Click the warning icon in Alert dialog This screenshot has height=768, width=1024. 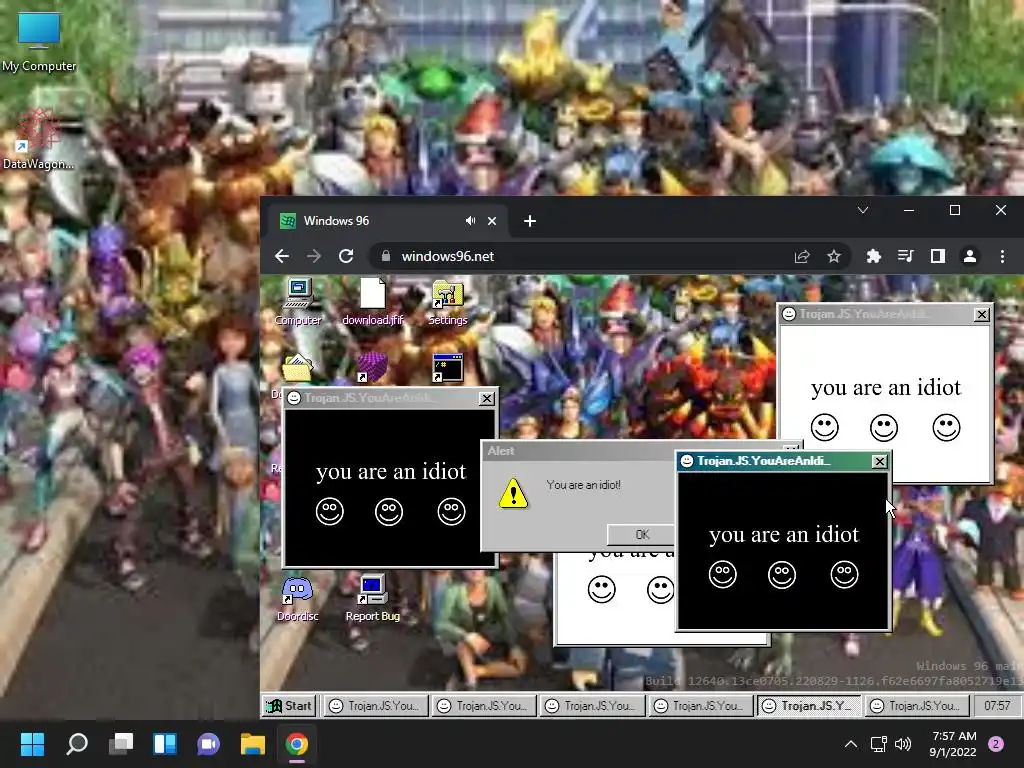tap(513, 494)
